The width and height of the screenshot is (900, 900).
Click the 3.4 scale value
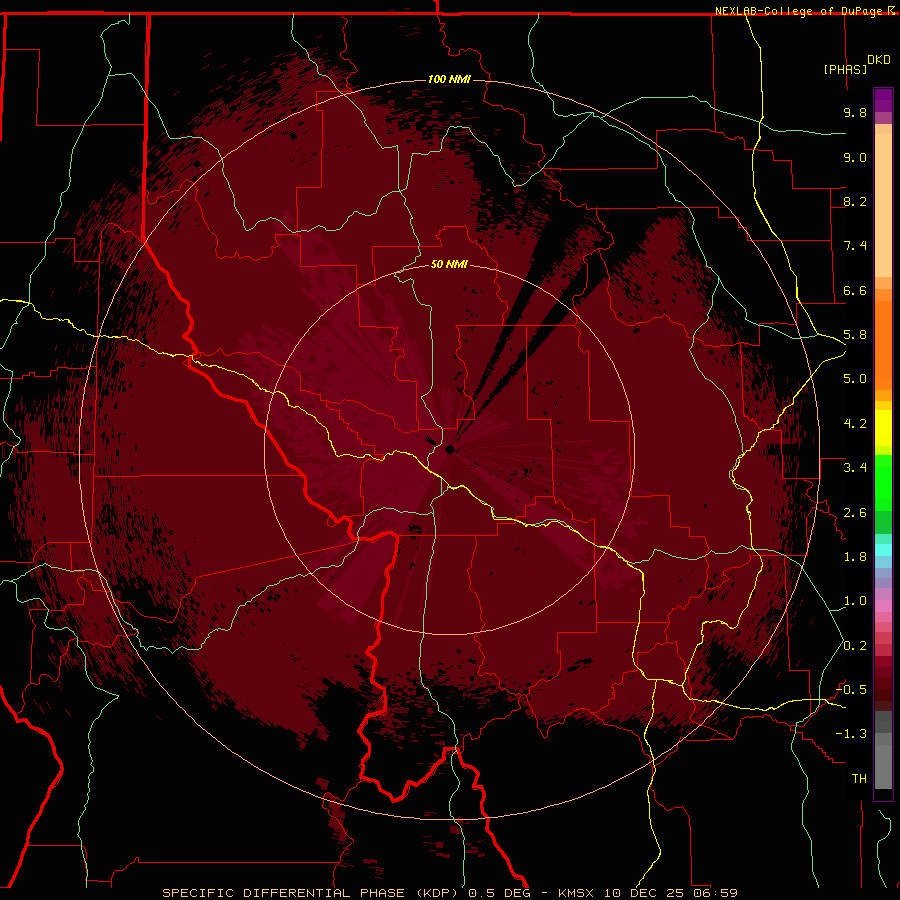pos(855,468)
